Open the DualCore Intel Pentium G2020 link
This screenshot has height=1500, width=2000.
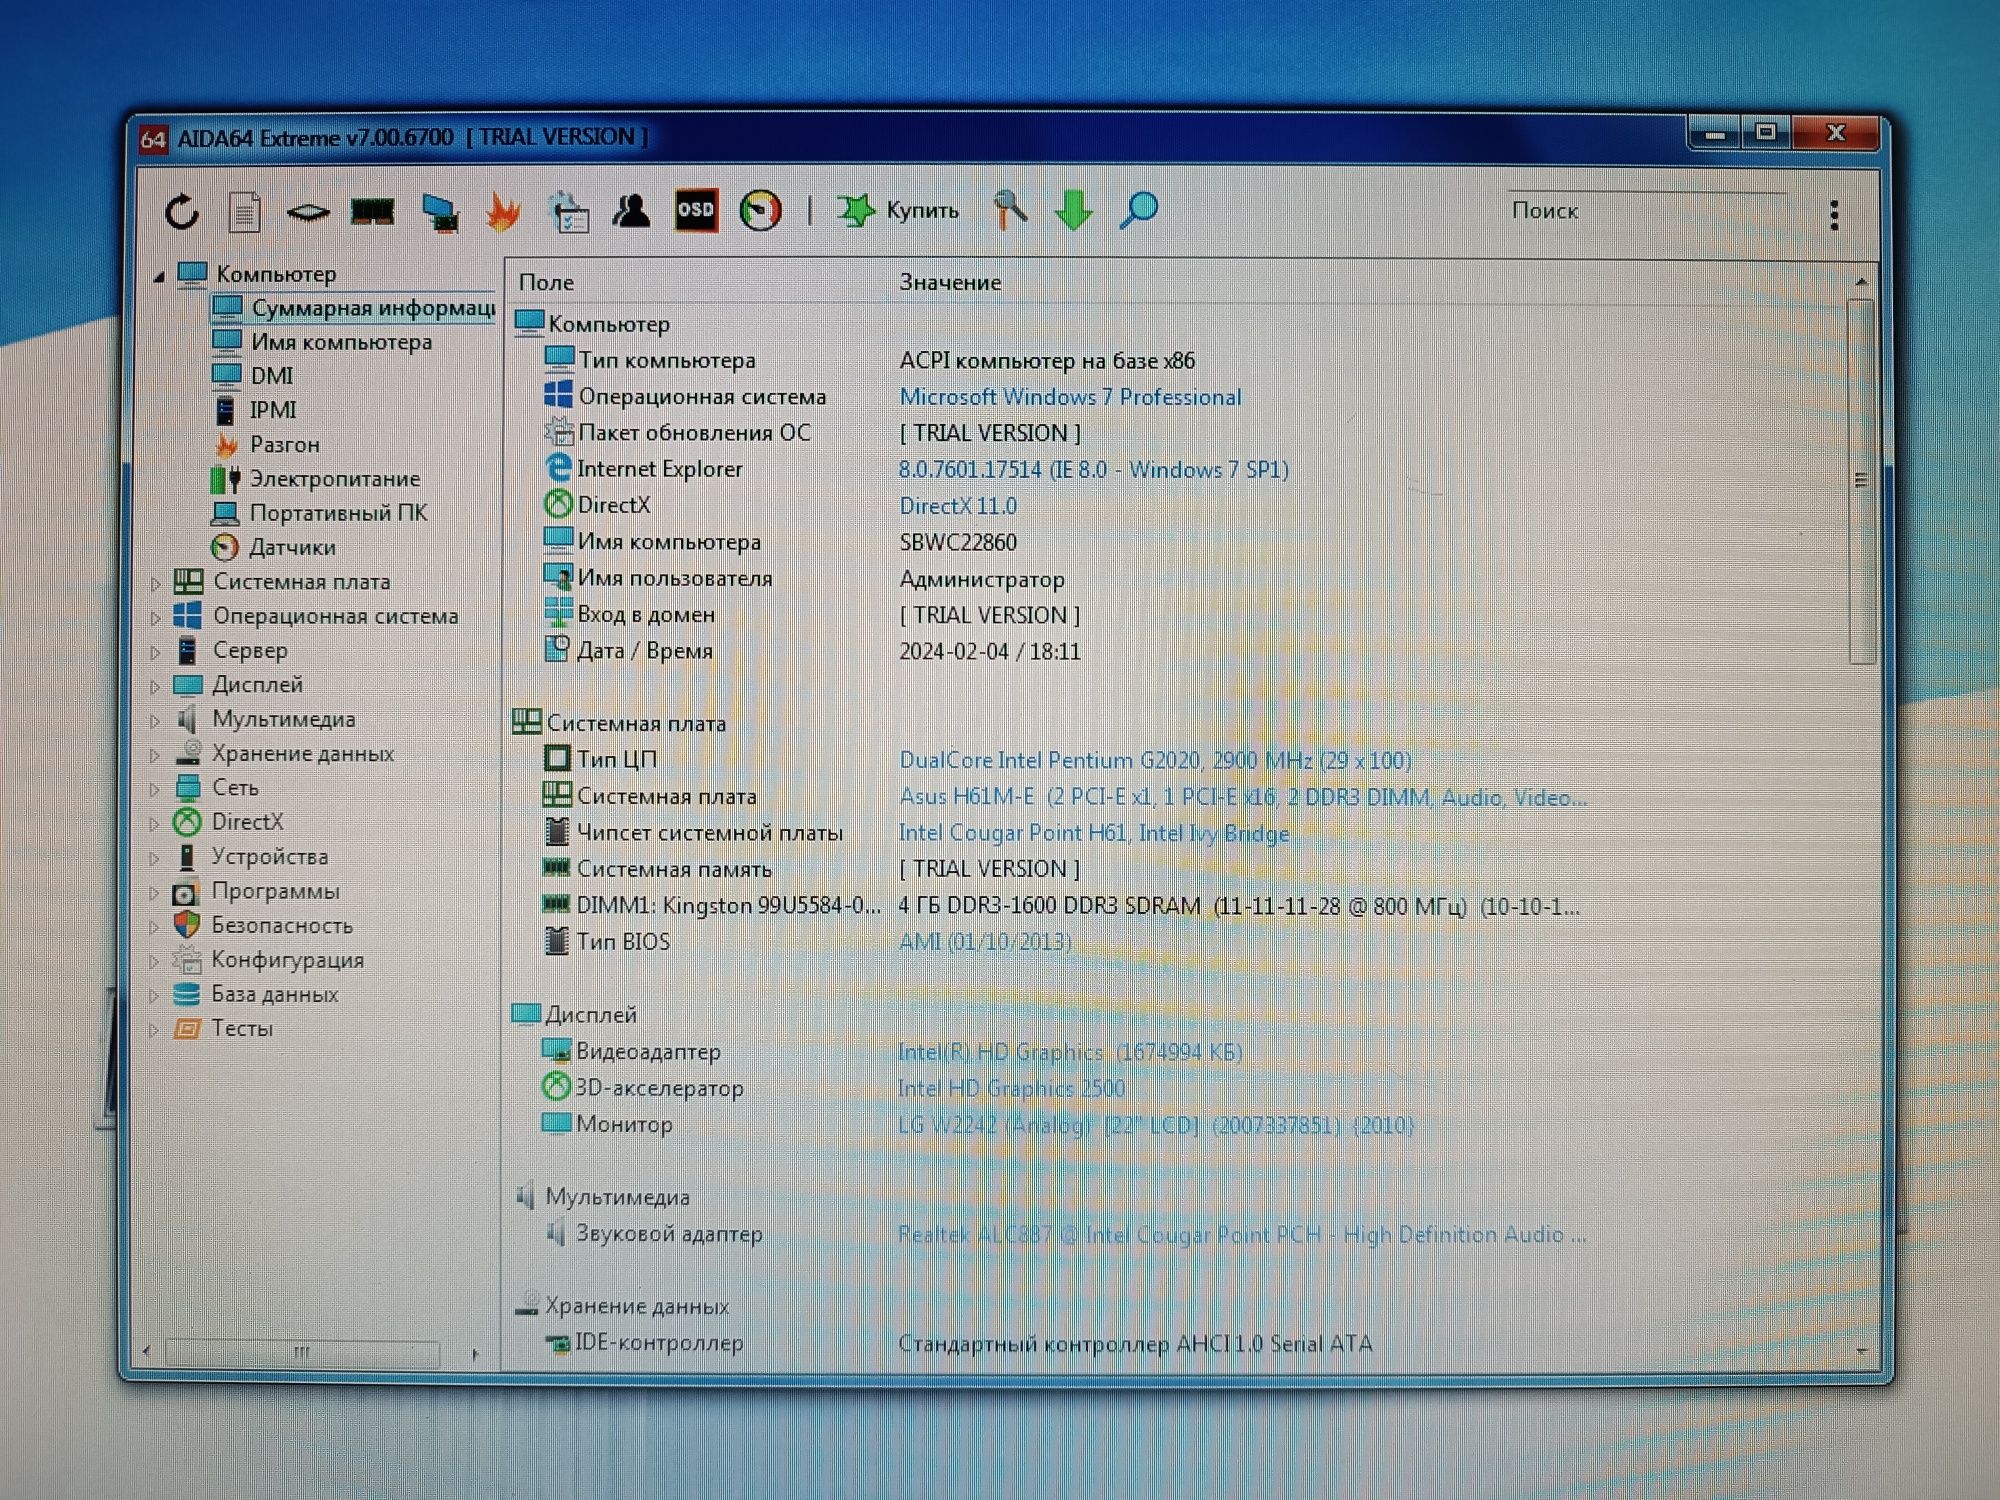point(1155,760)
